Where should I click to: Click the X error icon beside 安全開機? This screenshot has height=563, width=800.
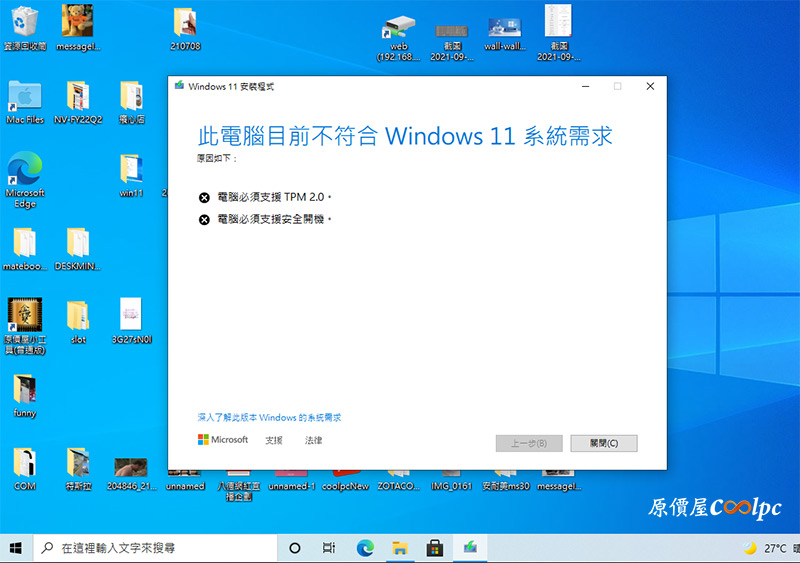click(x=204, y=220)
